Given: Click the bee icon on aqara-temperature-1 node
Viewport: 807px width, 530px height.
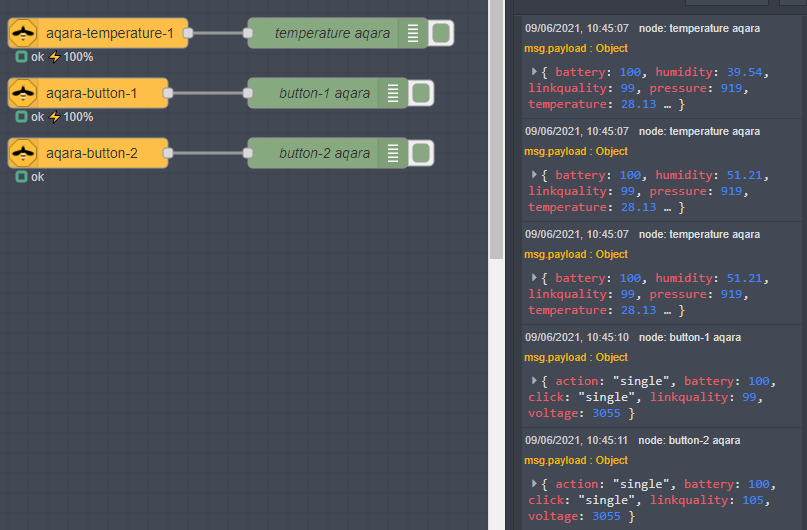Looking at the screenshot, I should (22, 34).
